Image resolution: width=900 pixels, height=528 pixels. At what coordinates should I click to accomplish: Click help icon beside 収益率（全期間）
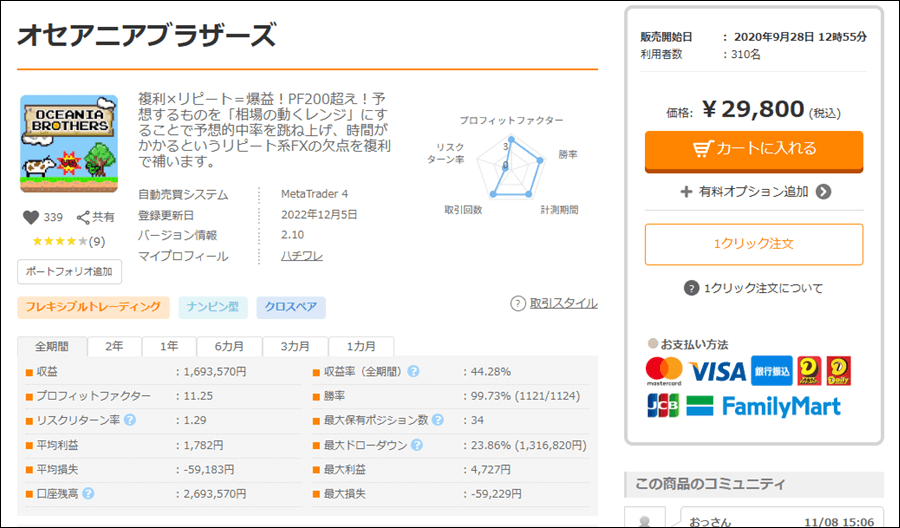click(x=413, y=372)
